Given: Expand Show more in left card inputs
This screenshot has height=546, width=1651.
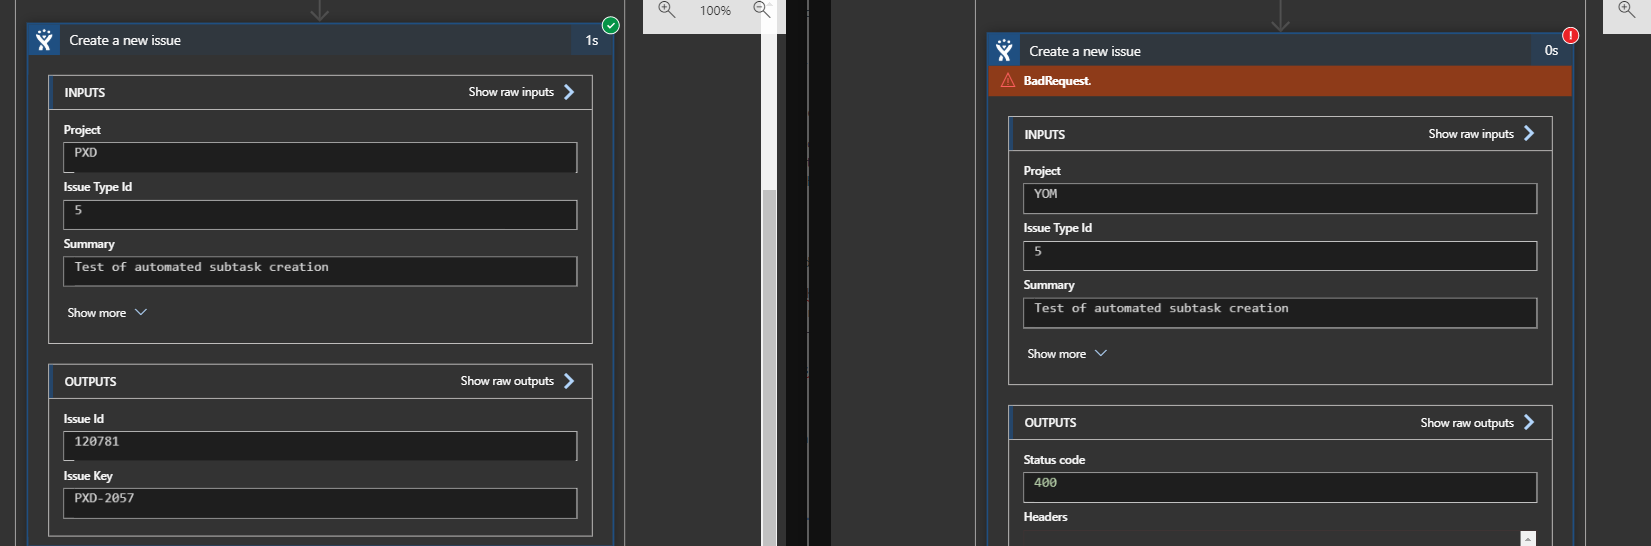Looking at the screenshot, I should 107,313.
